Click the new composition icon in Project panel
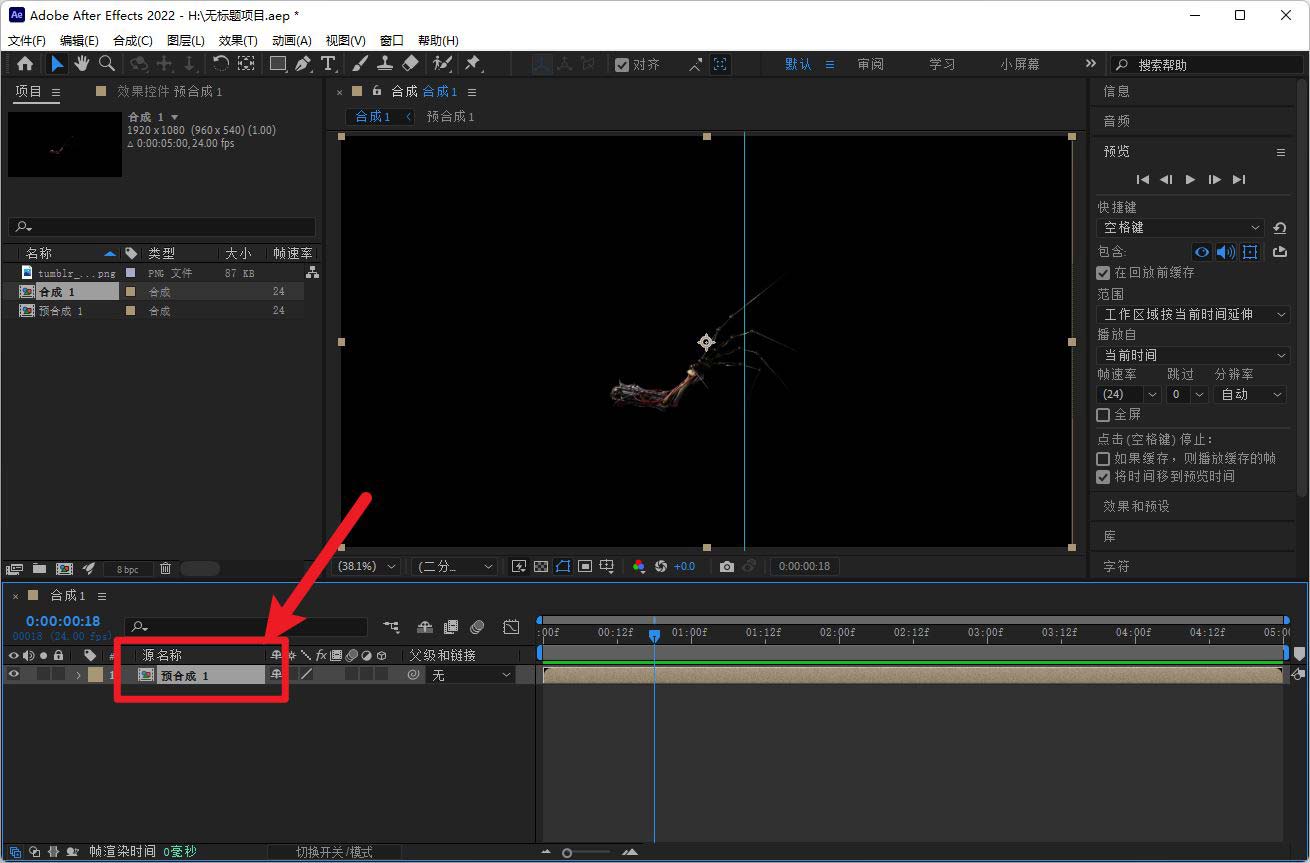Screen dimensions: 1310x863 click(64, 568)
